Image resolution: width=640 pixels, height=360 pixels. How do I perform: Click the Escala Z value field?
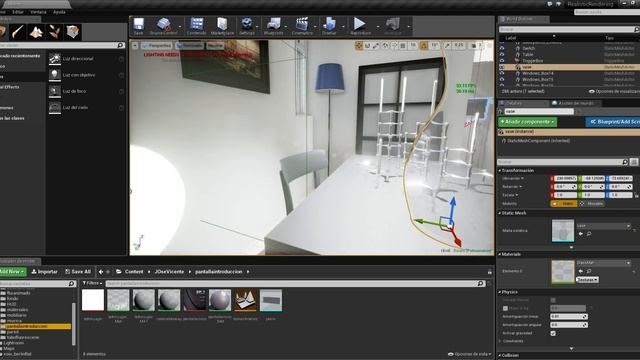pos(620,195)
